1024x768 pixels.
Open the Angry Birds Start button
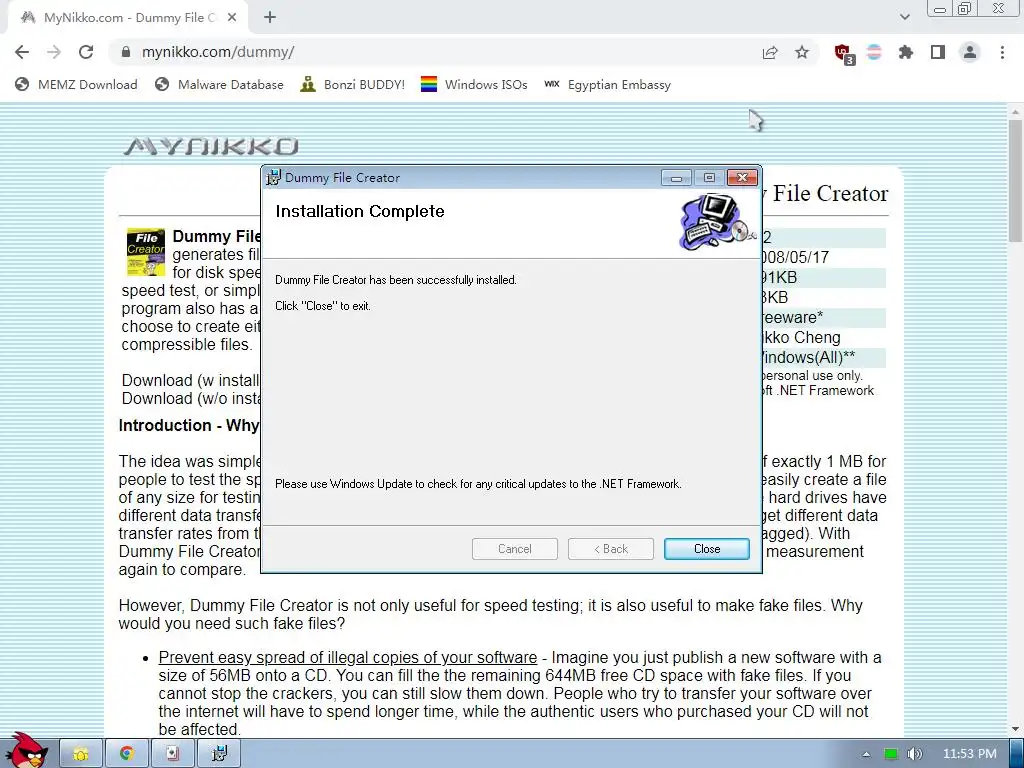27,750
